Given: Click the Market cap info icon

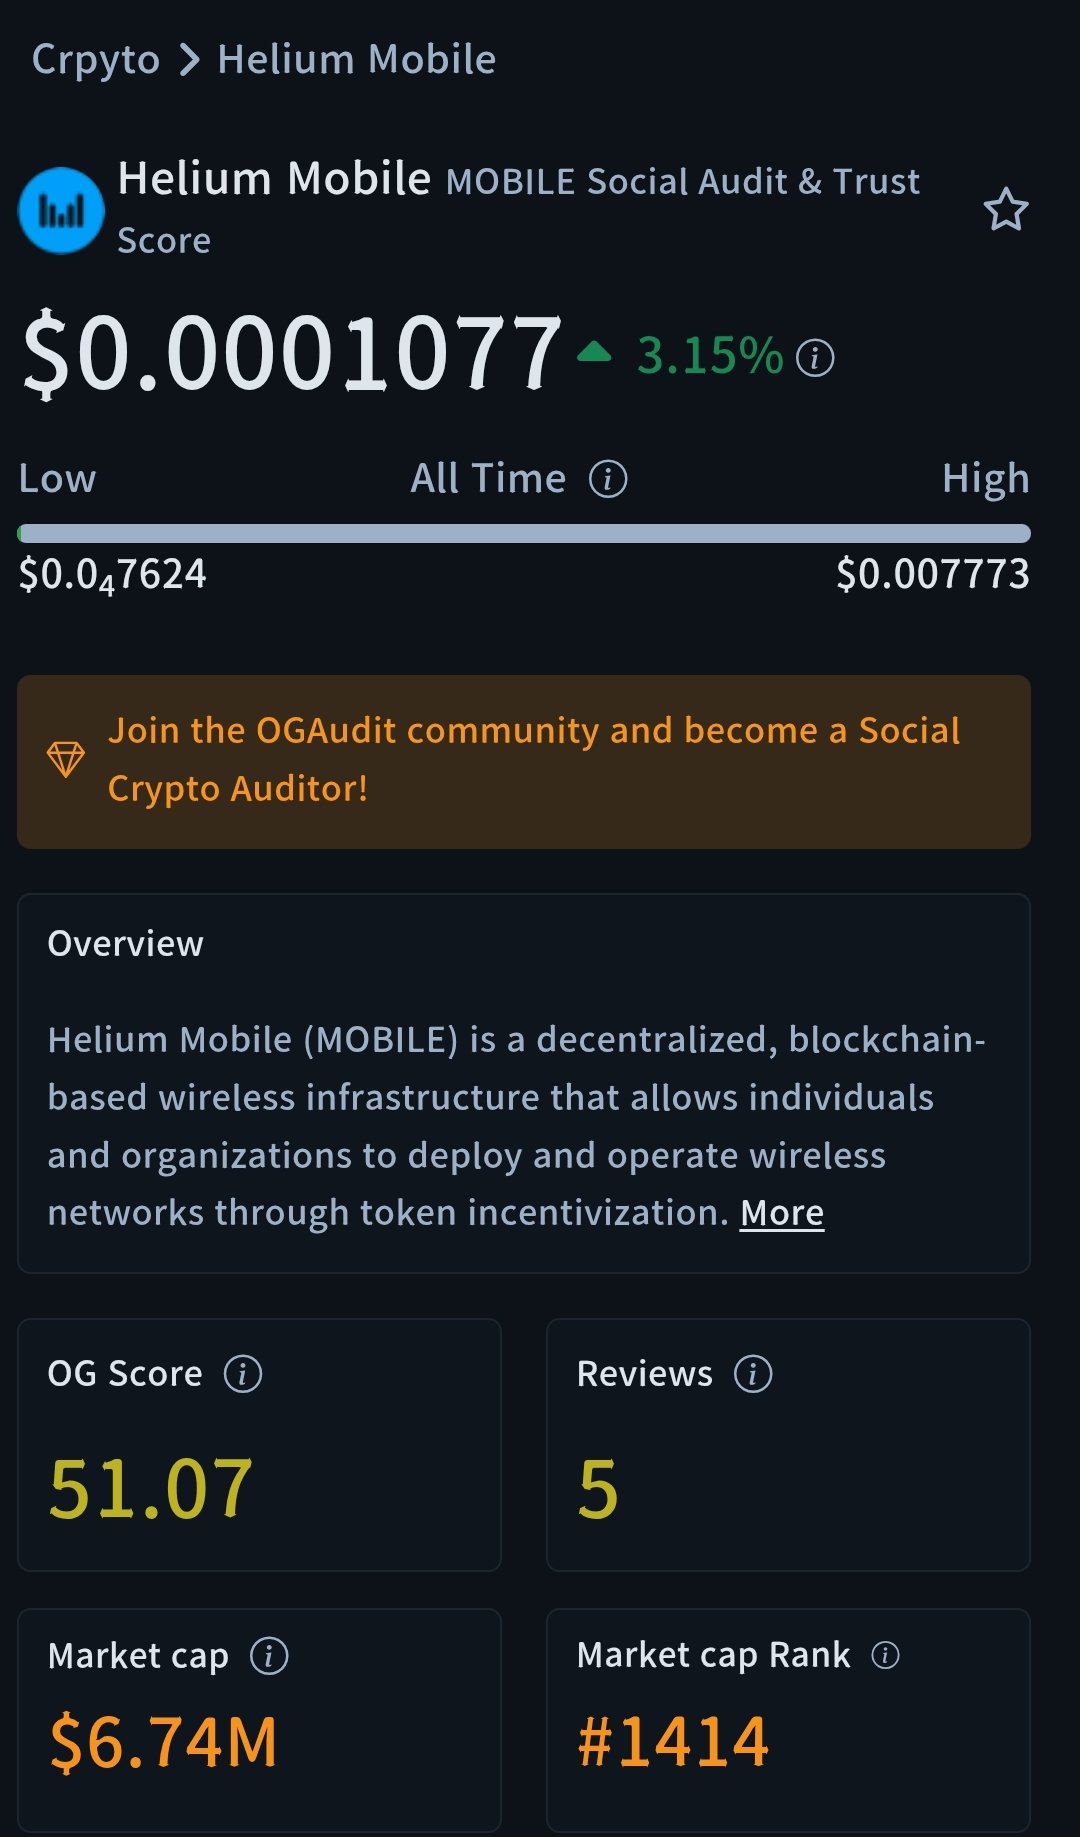Looking at the screenshot, I should [269, 1656].
